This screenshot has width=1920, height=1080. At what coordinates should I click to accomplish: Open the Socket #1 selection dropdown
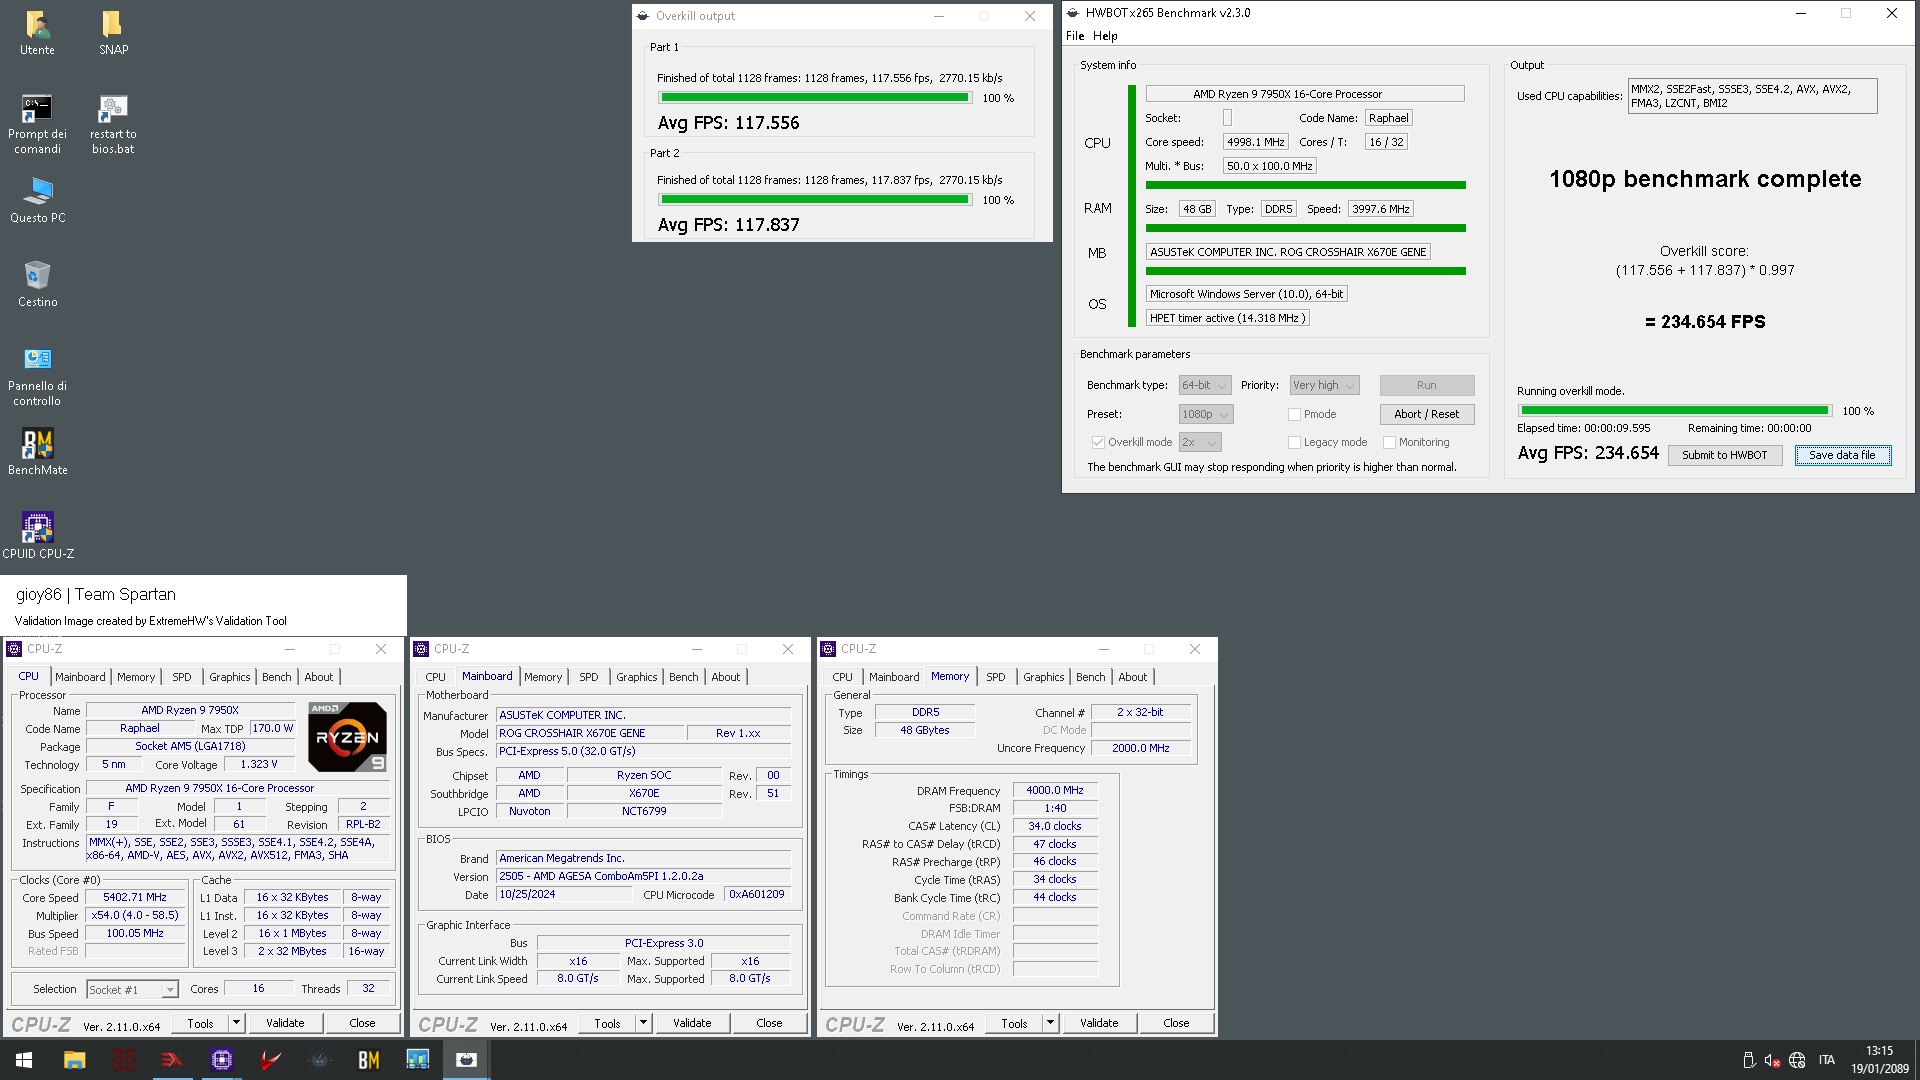132,989
